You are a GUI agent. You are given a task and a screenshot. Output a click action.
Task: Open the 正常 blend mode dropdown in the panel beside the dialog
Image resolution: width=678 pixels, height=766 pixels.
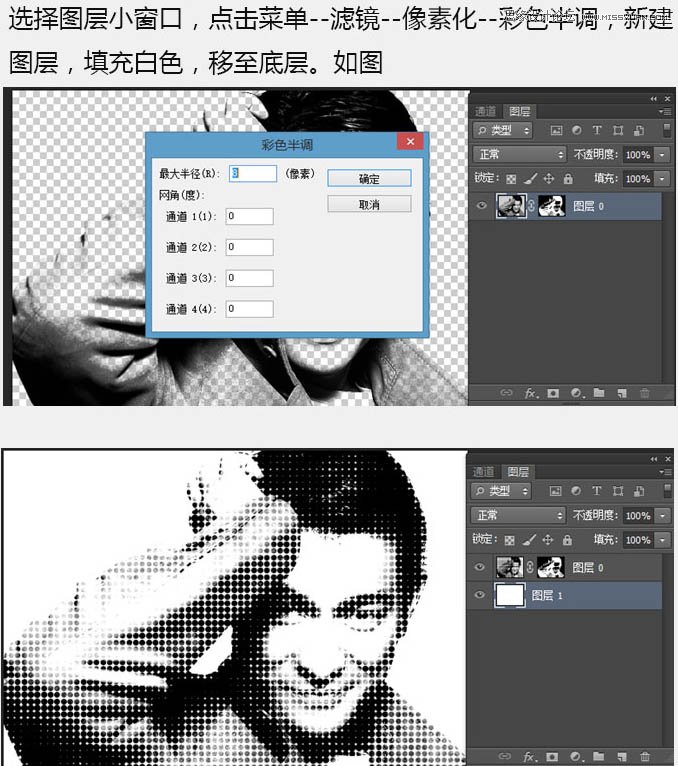click(x=519, y=154)
